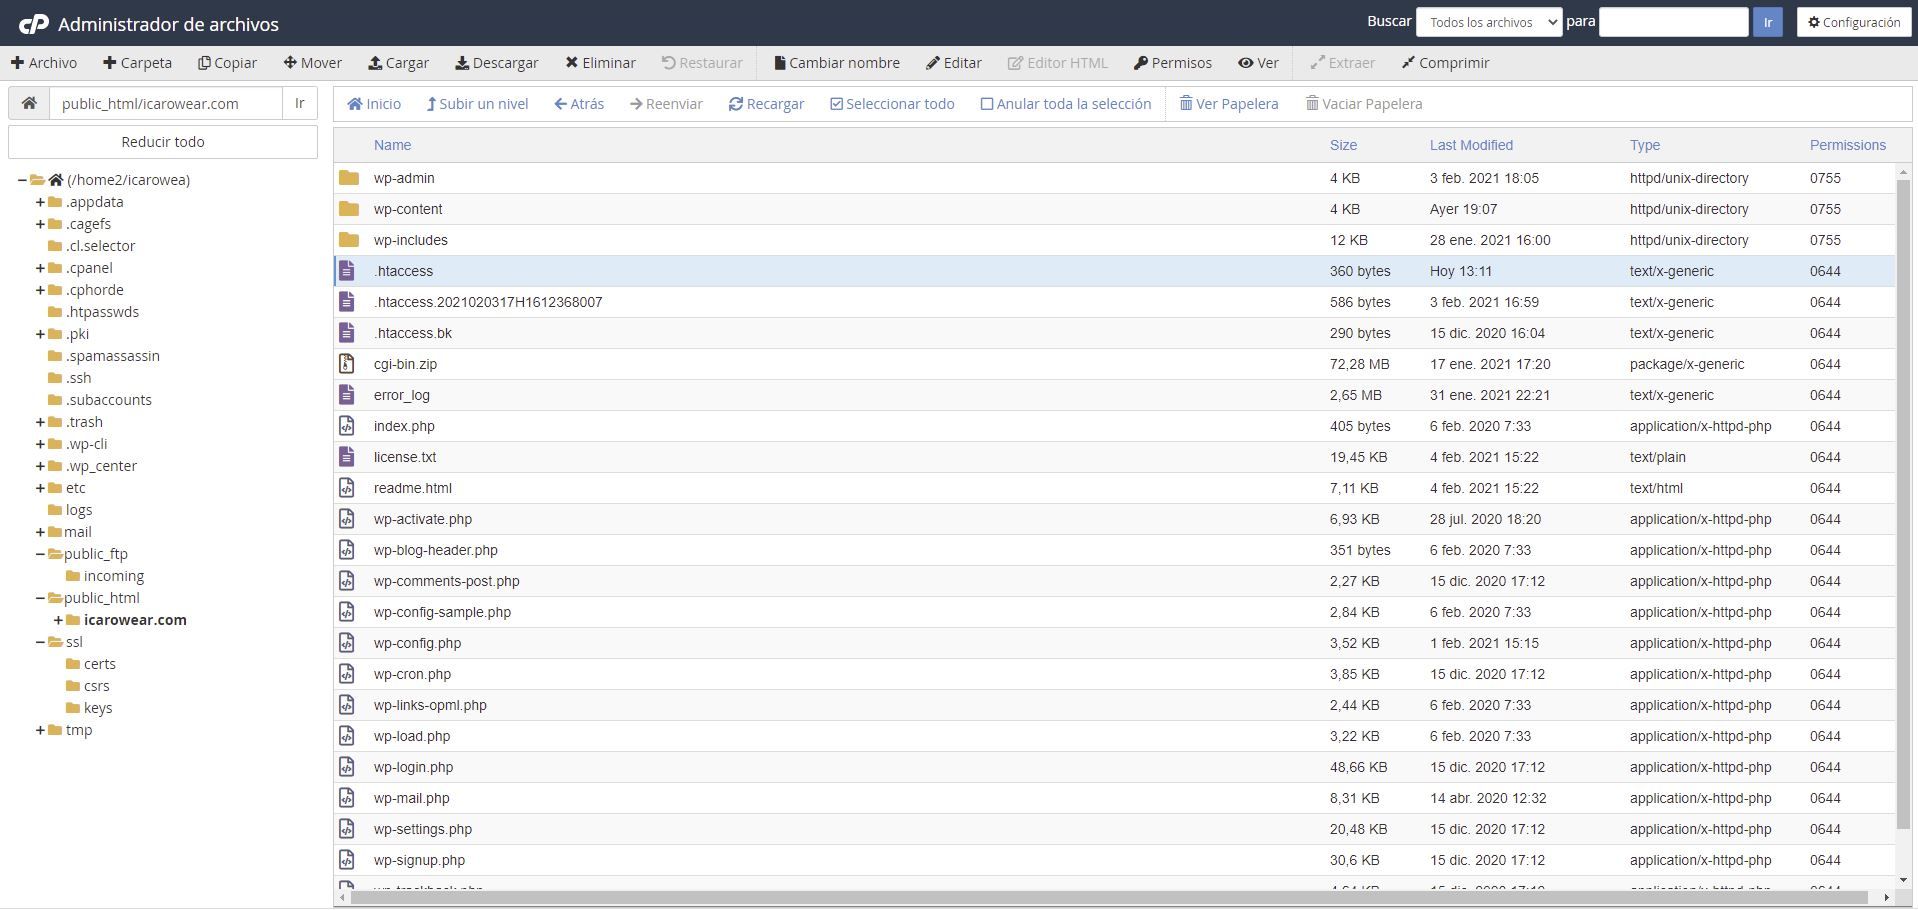Image resolution: width=1918 pixels, height=910 pixels.
Task: Click the blue Ir search button
Action: tap(1767, 22)
